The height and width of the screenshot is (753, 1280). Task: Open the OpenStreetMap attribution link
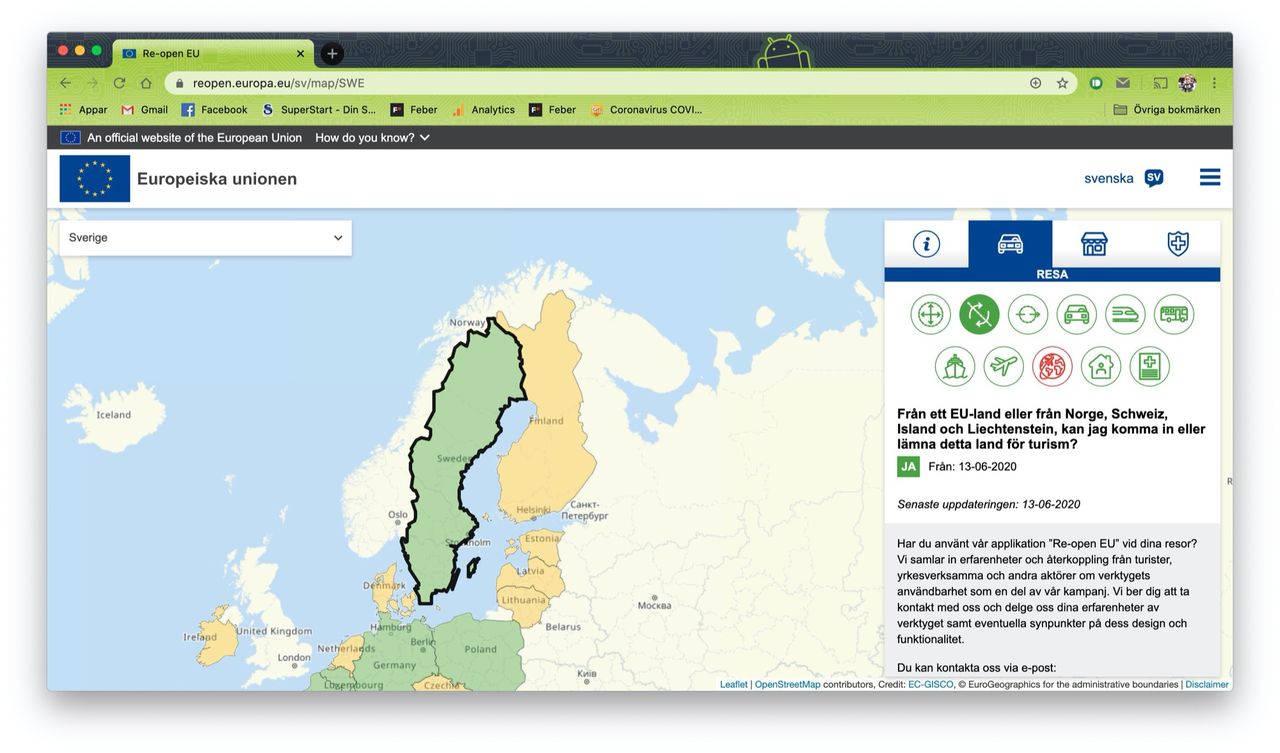click(787, 685)
